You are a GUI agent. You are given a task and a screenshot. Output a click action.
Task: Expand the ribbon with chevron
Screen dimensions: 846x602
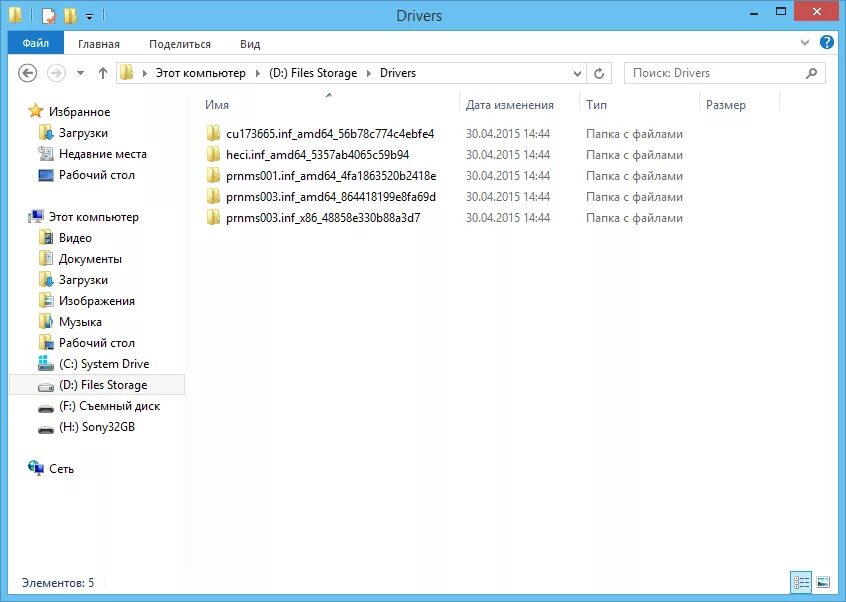[804, 42]
